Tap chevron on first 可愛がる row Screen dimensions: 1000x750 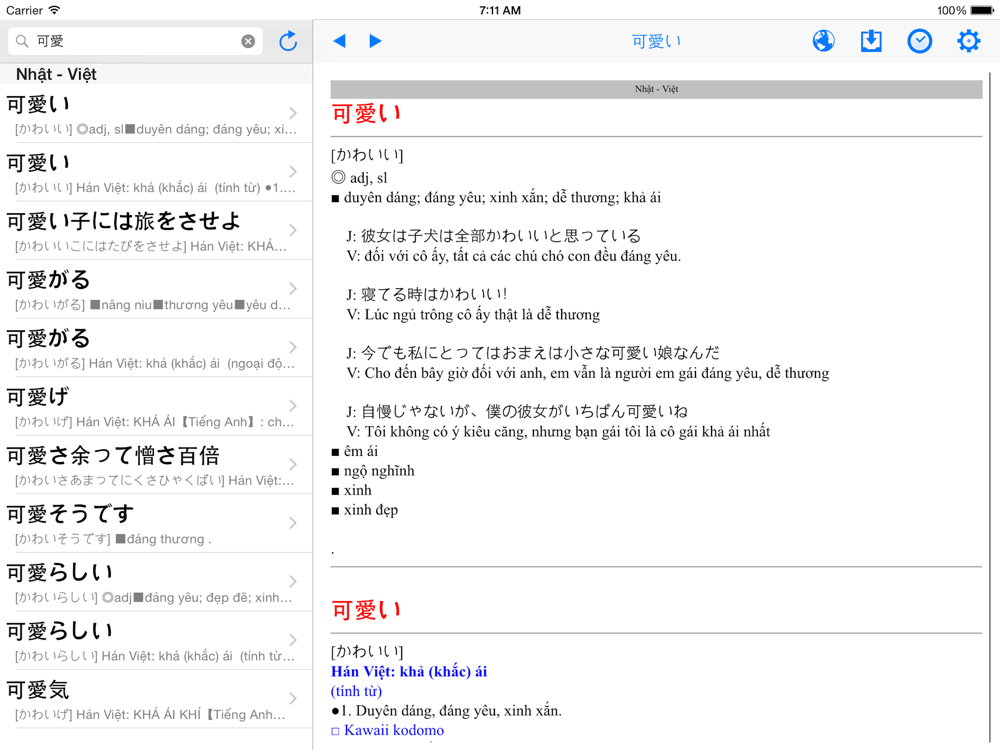[x=293, y=289]
